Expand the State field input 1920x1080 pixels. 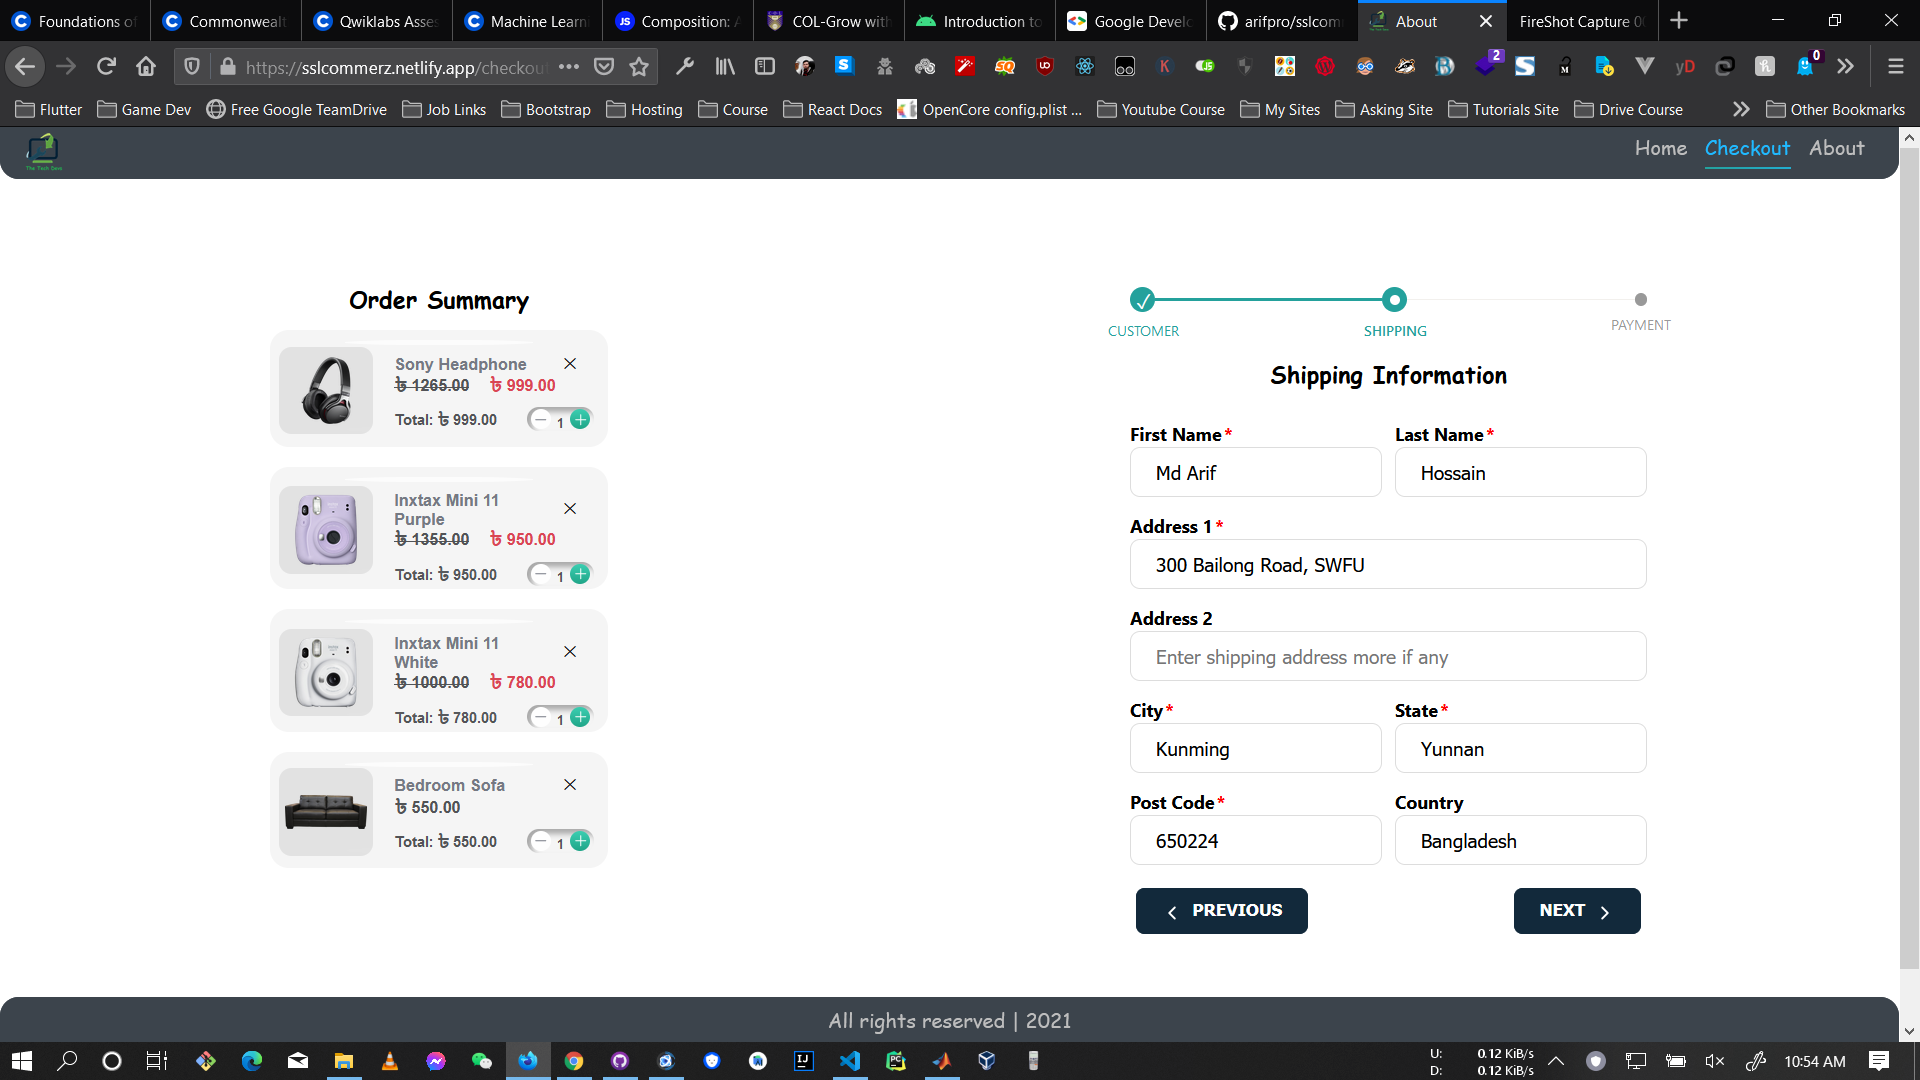tap(1519, 748)
